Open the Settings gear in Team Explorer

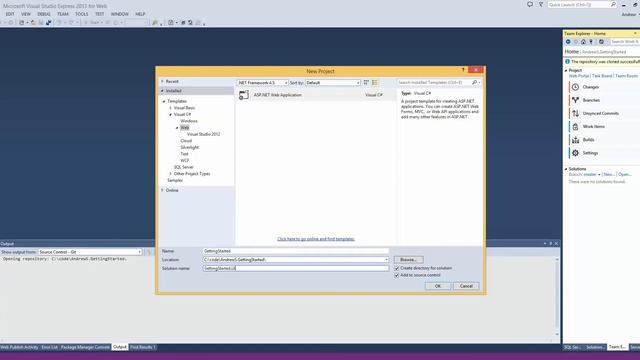pyautogui.click(x=575, y=153)
